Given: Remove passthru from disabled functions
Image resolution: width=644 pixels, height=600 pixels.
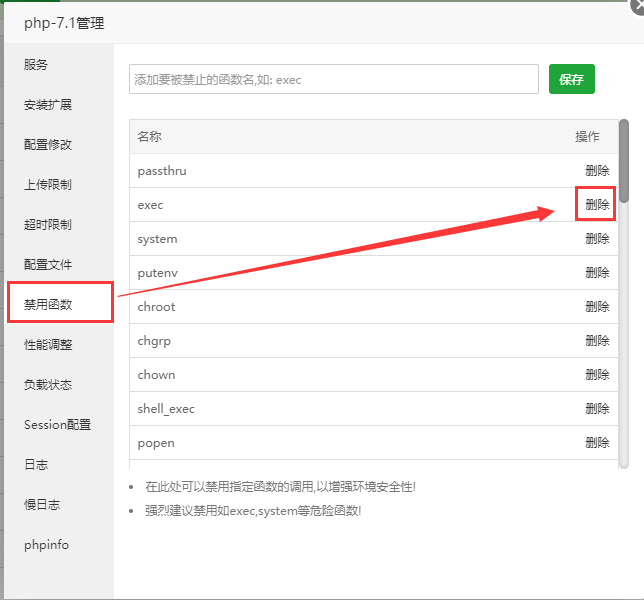Looking at the screenshot, I should 597,171.
